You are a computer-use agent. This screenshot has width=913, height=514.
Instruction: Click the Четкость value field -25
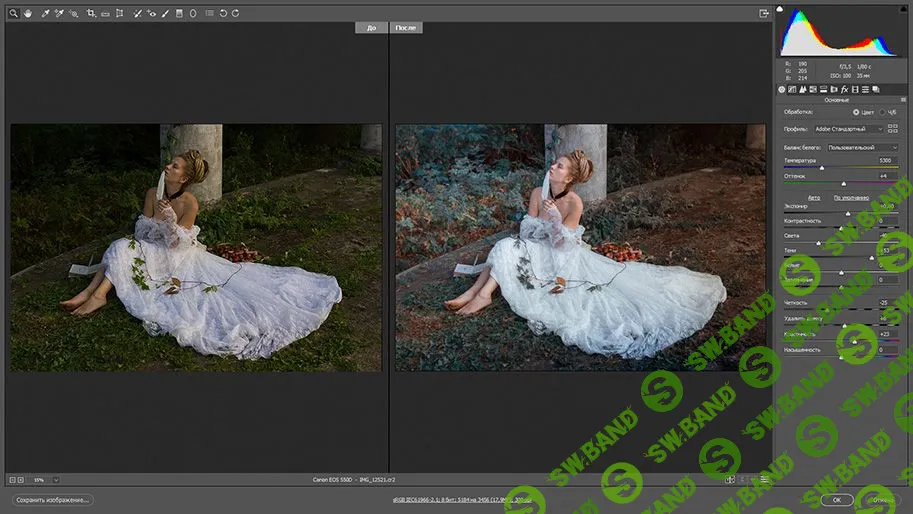(x=888, y=303)
